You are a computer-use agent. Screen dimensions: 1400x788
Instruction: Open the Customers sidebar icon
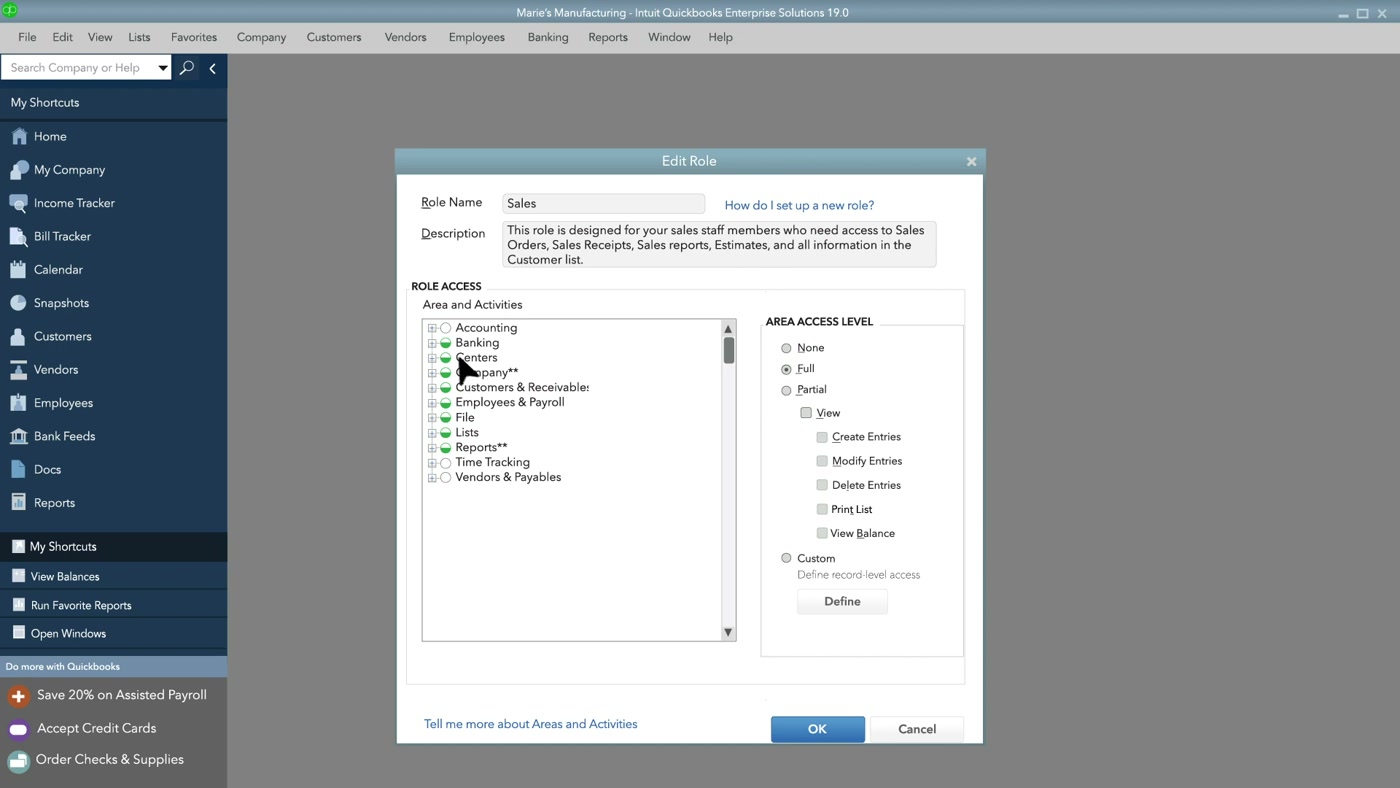19,336
